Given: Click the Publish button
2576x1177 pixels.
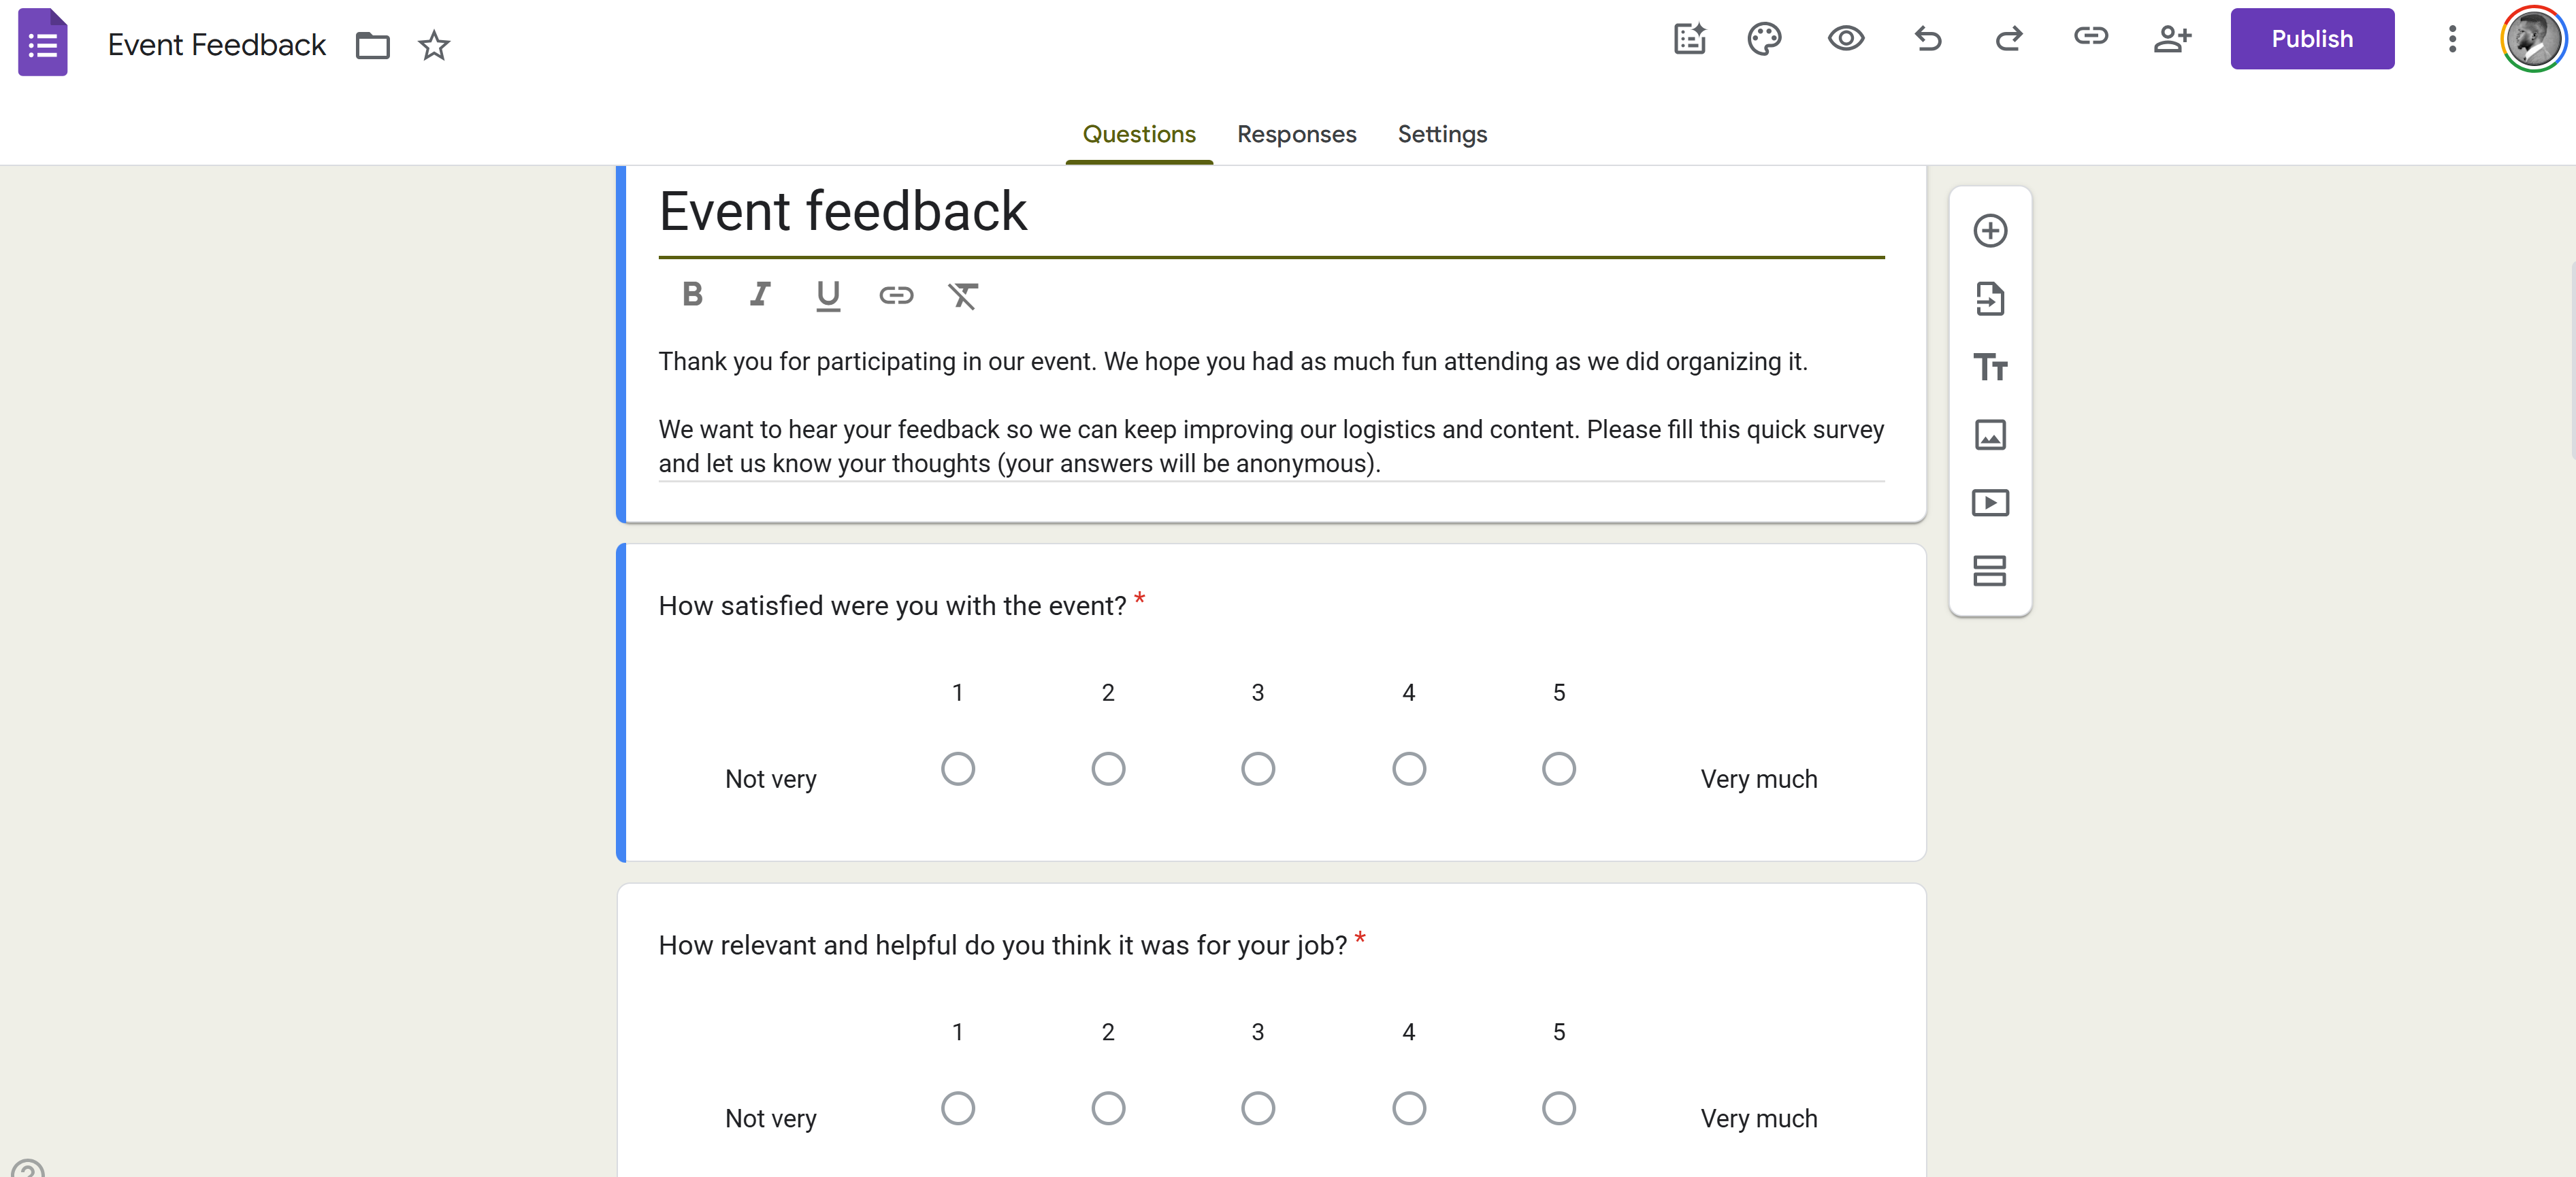Looking at the screenshot, I should [x=2311, y=39].
